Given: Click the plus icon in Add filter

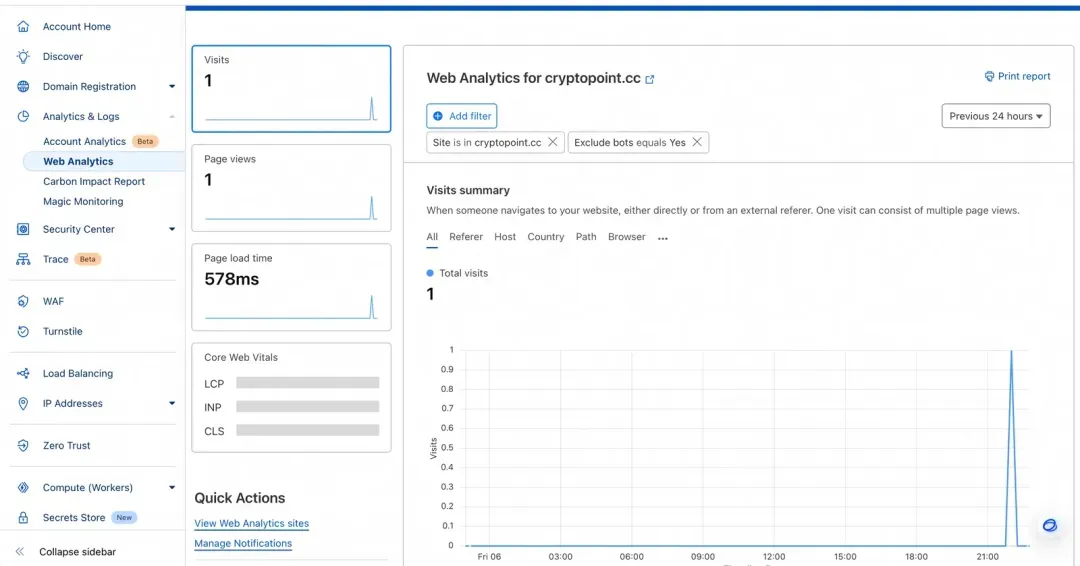Looking at the screenshot, I should (x=438, y=116).
